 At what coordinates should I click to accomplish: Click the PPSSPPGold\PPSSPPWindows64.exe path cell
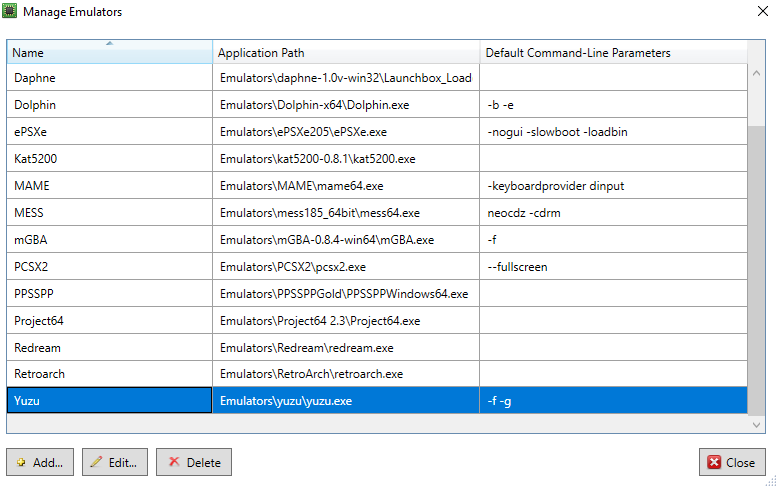point(346,293)
